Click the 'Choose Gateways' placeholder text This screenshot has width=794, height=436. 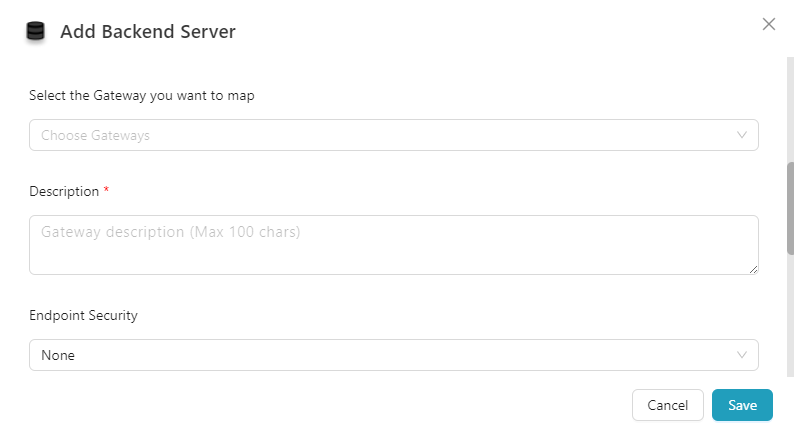95,135
